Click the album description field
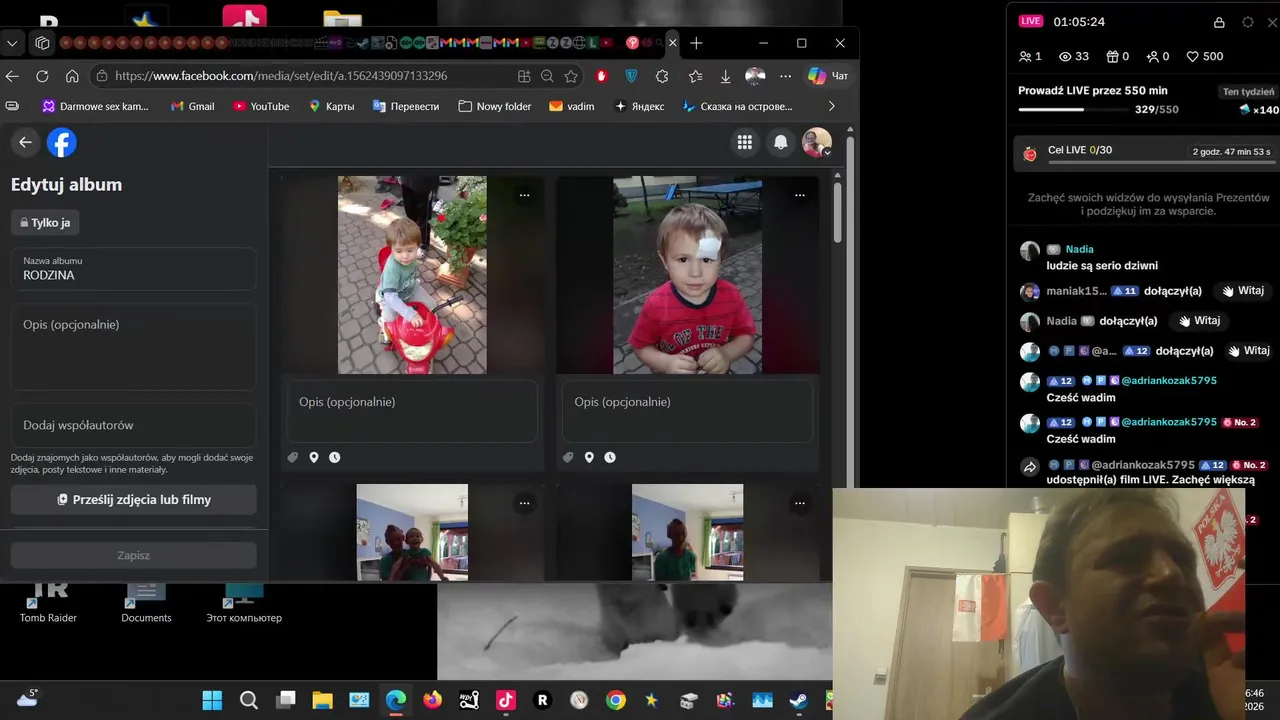Screen dimensions: 1280x720 point(134,347)
